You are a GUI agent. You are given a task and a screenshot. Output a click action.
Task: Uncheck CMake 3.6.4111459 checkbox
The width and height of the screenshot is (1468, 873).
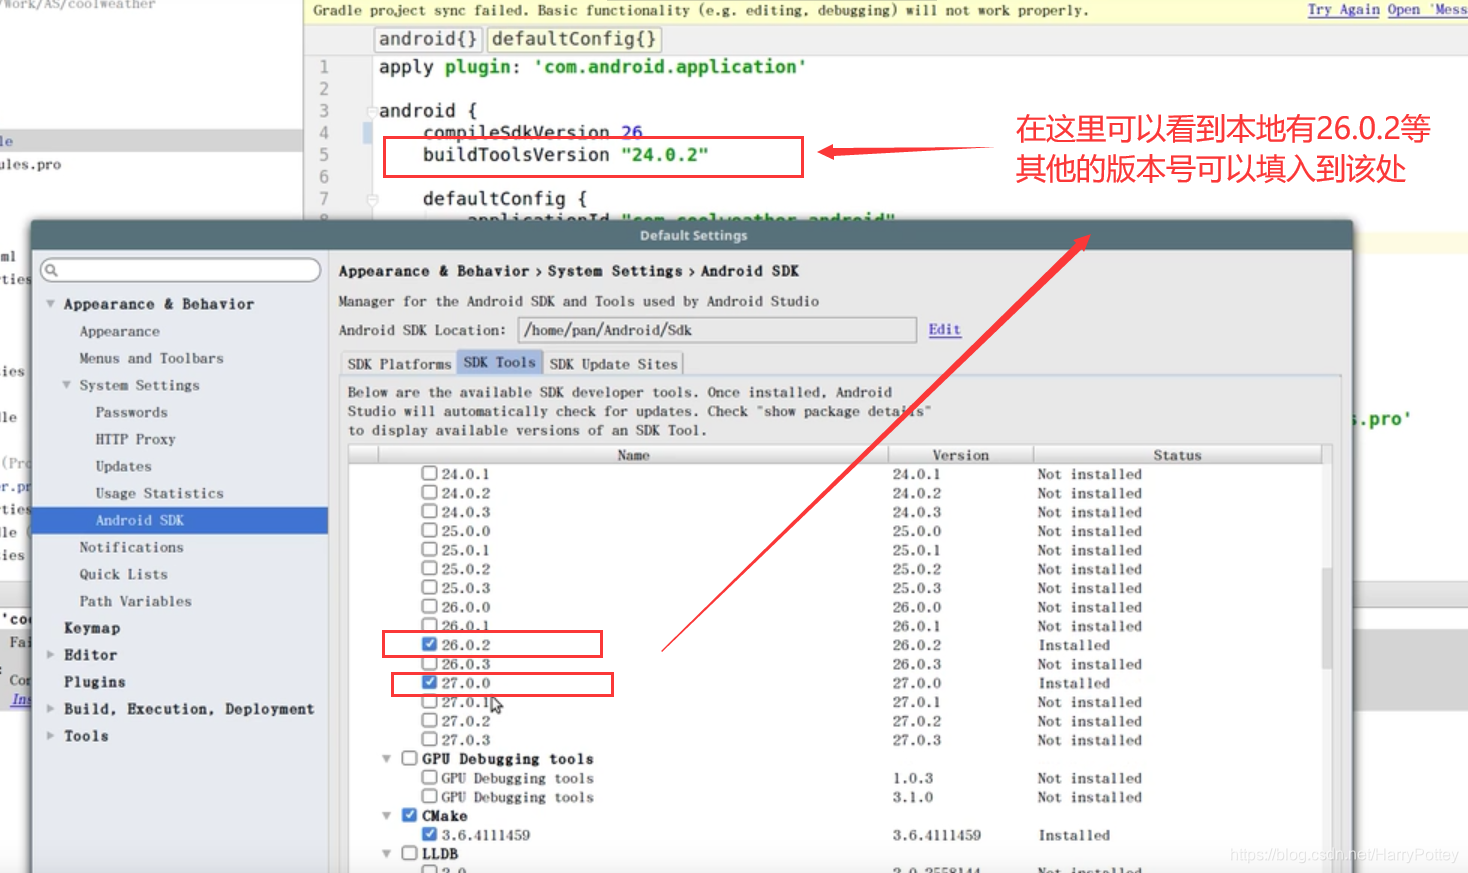coord(429,834)
